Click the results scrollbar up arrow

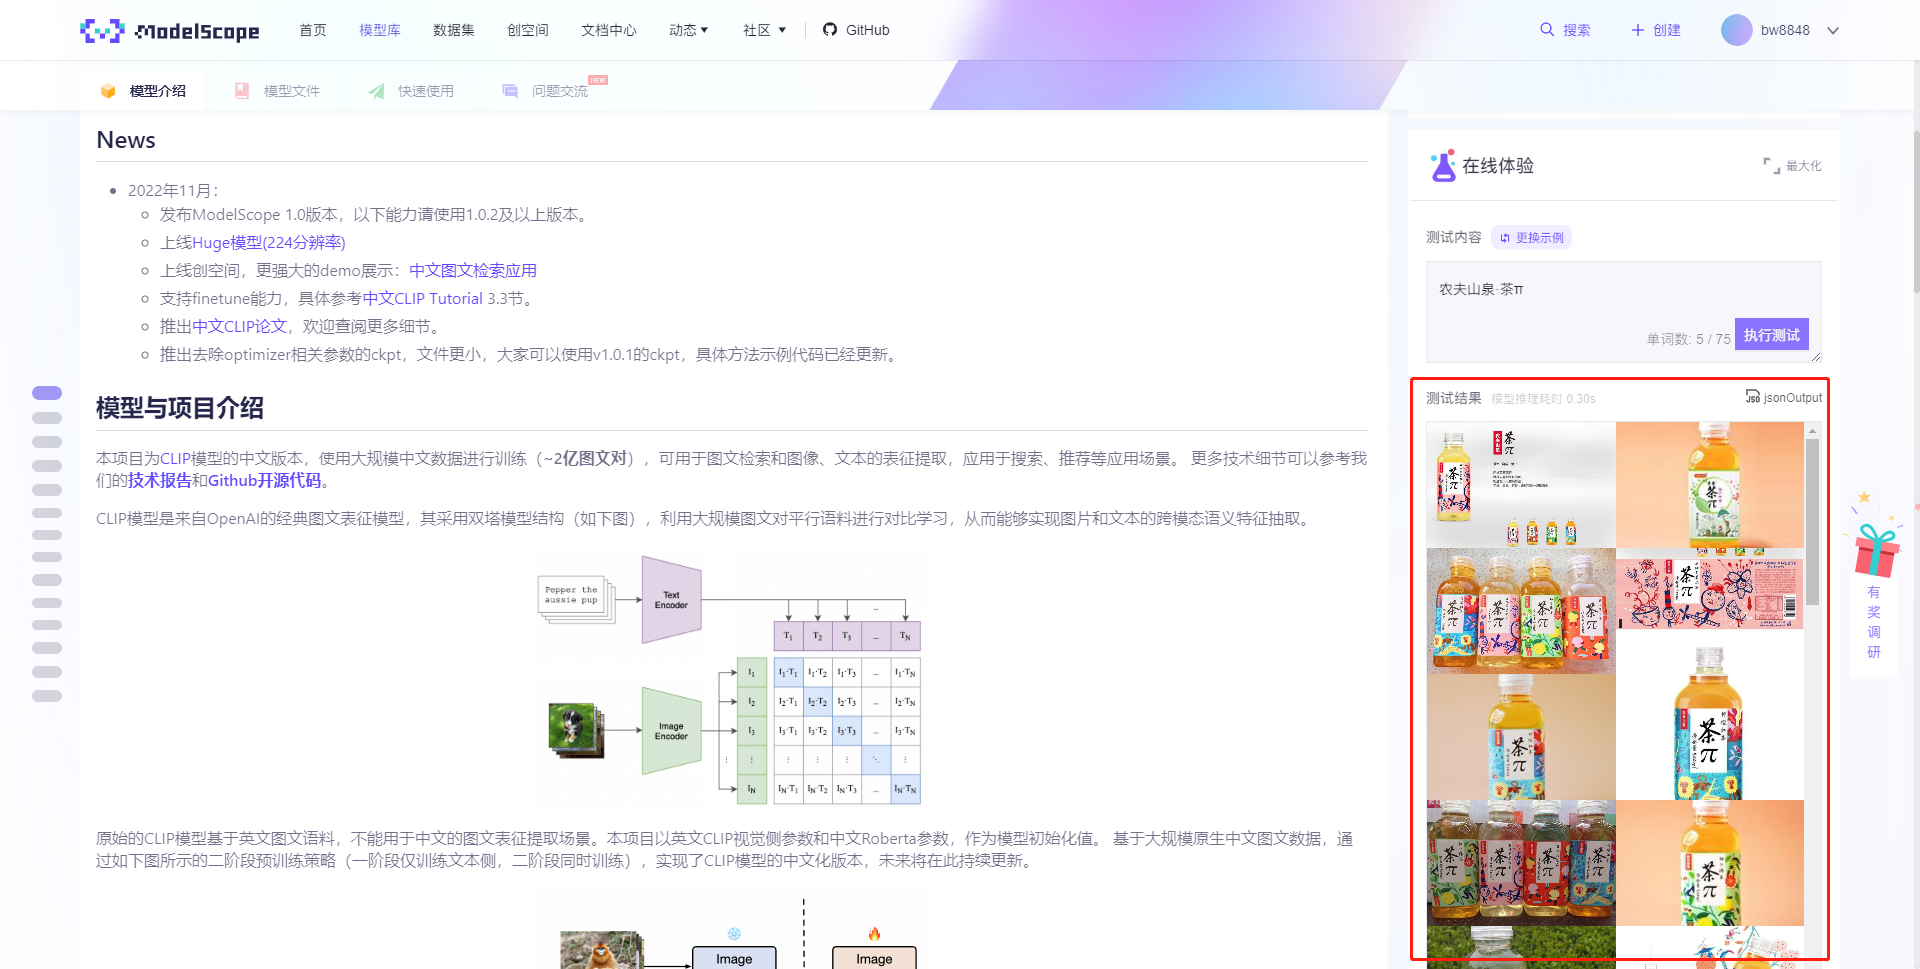pyautogui.click(x=1812, y=431)
